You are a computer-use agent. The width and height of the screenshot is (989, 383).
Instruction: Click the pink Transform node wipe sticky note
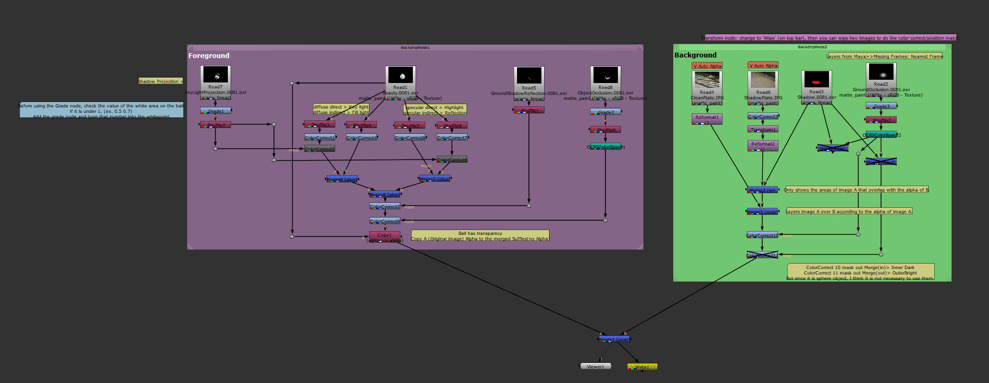[830, 38]
